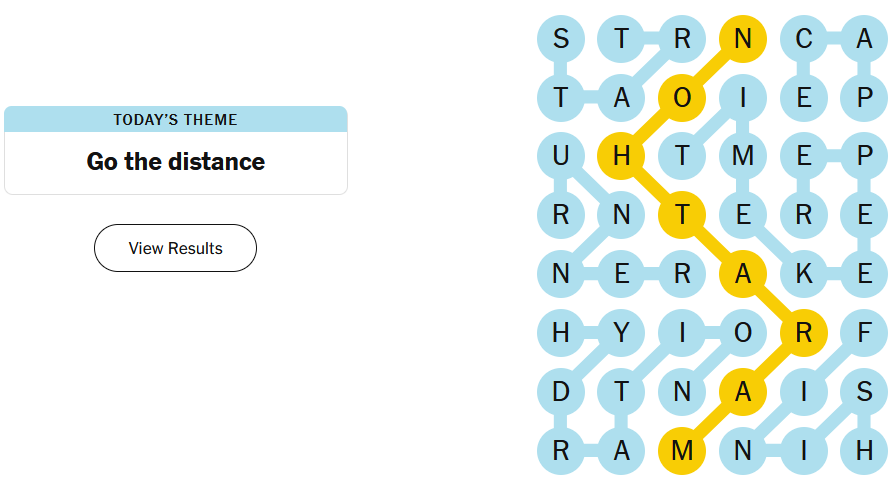
Task: Pick the letter D tile
Action: point(561,392)
